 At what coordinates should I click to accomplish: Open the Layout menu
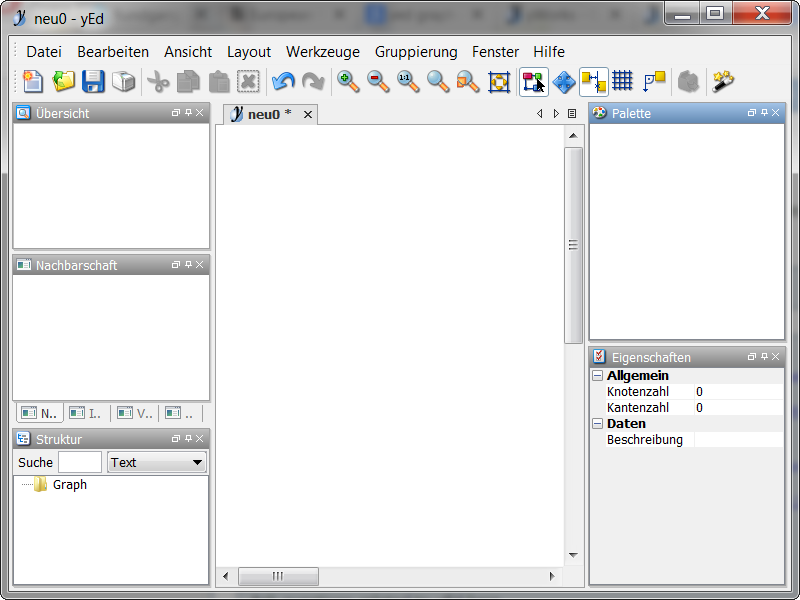click(x=248, y=52)
